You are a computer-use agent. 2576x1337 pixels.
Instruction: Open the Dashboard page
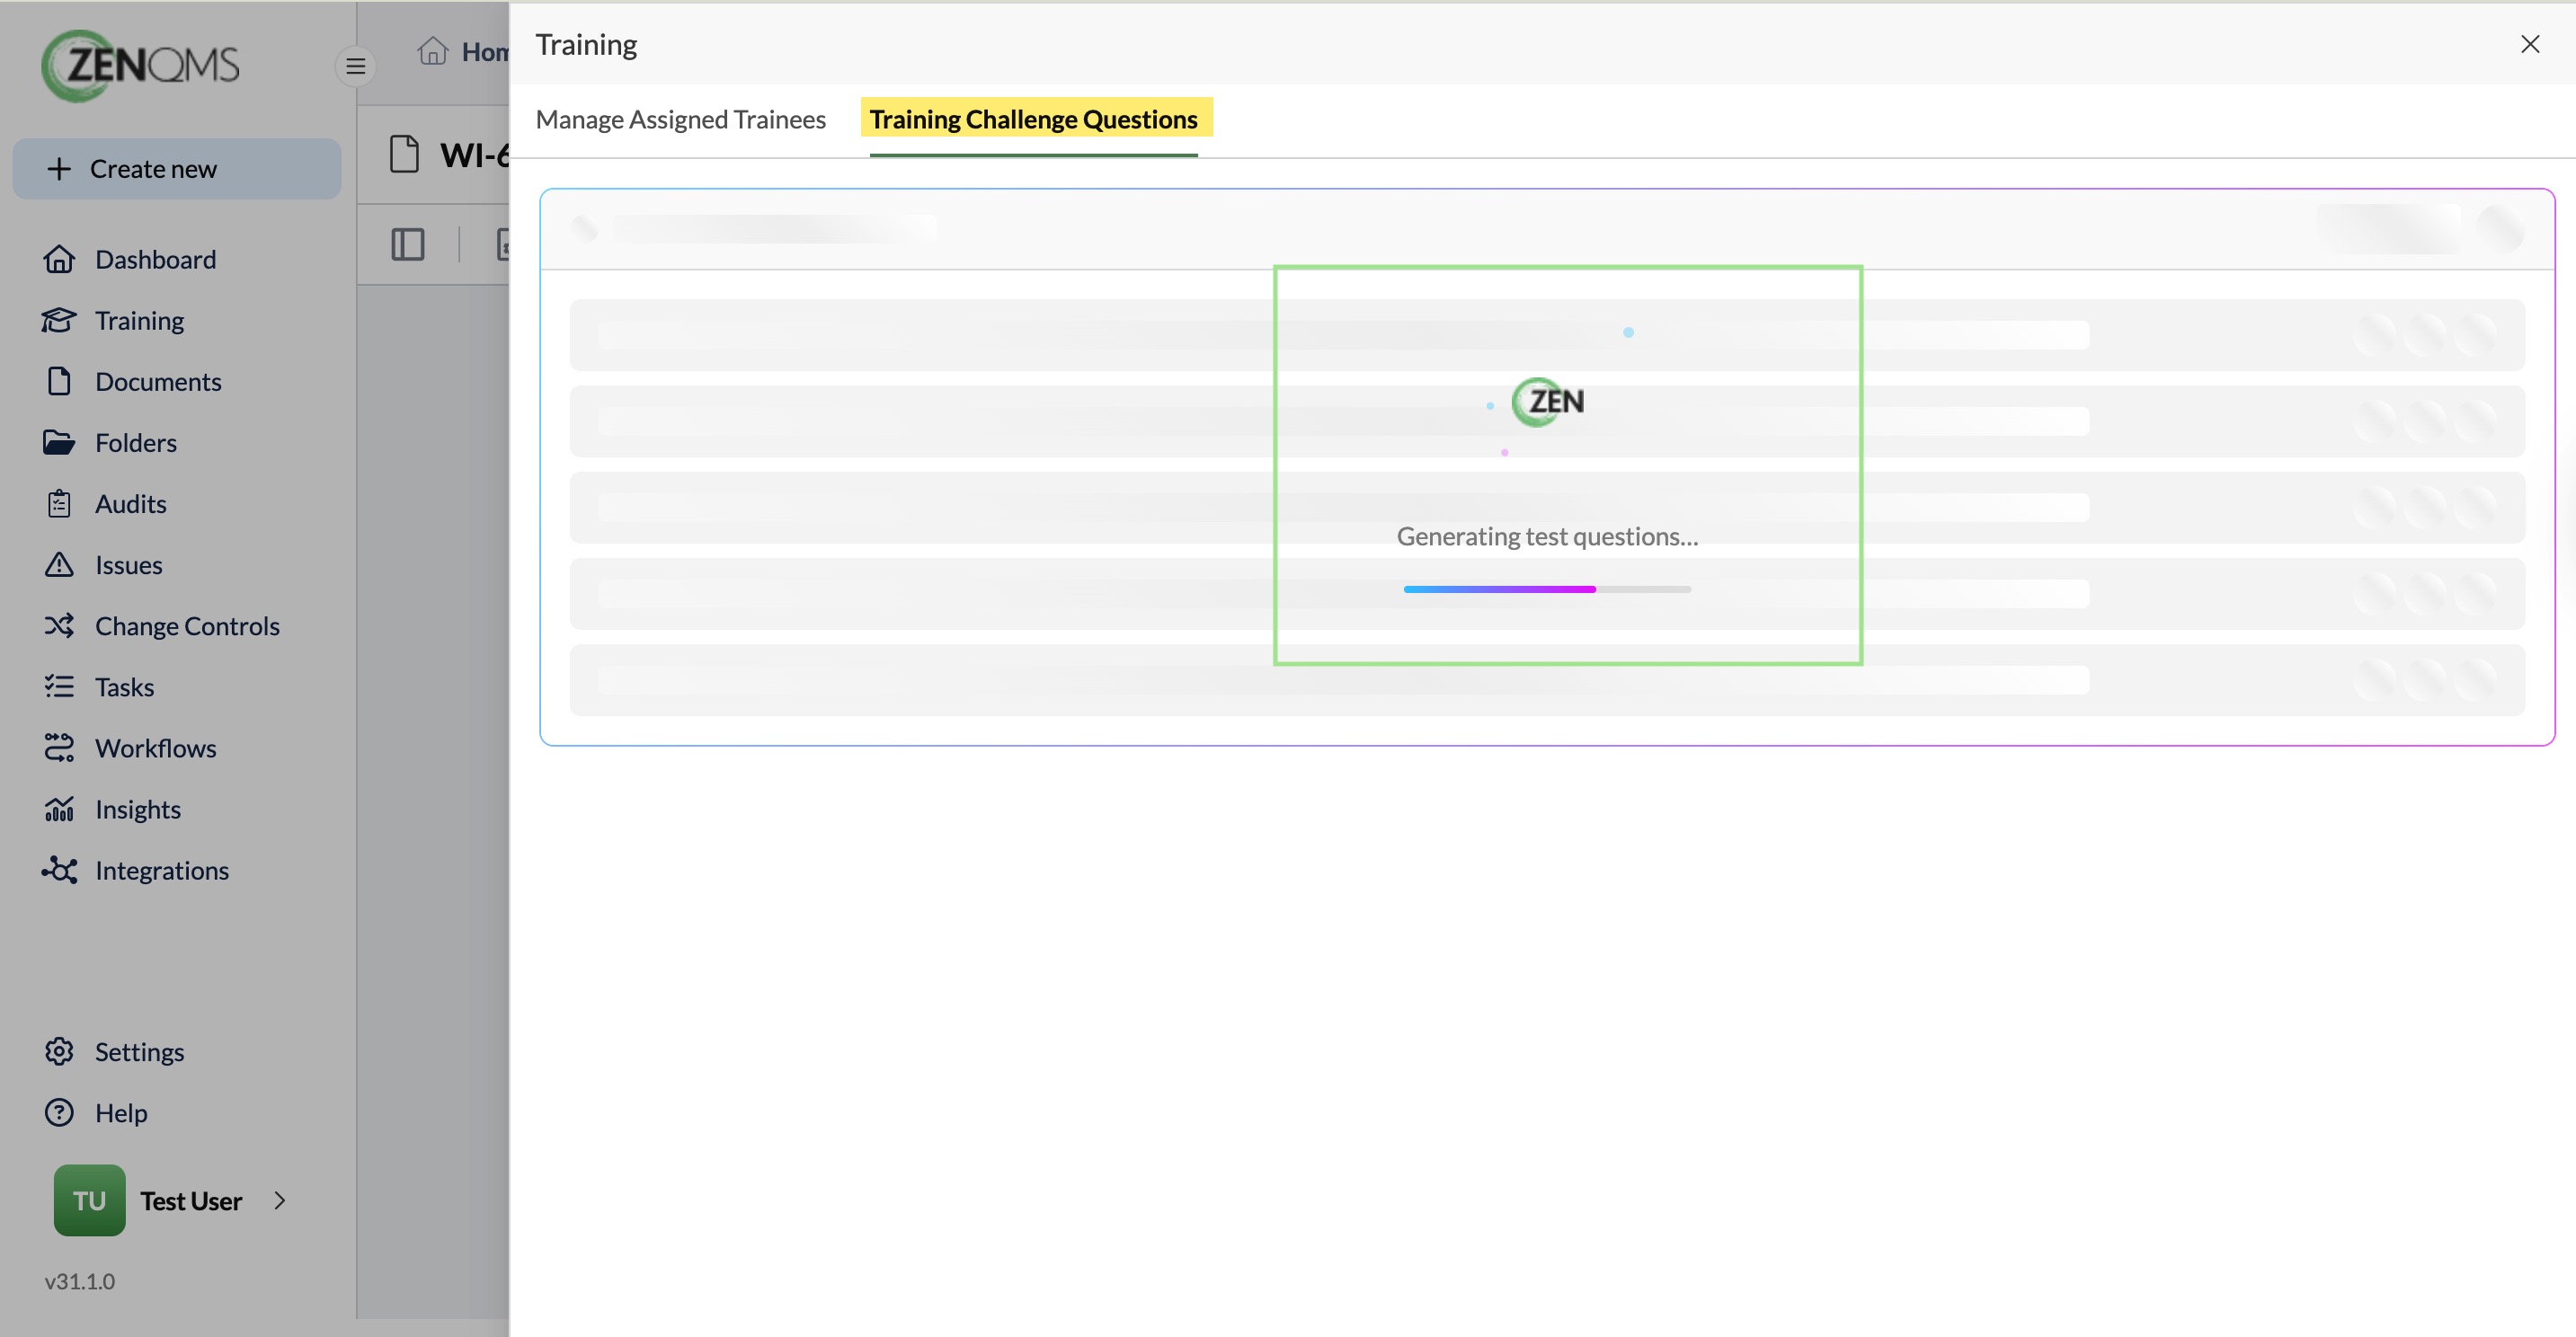155,259
